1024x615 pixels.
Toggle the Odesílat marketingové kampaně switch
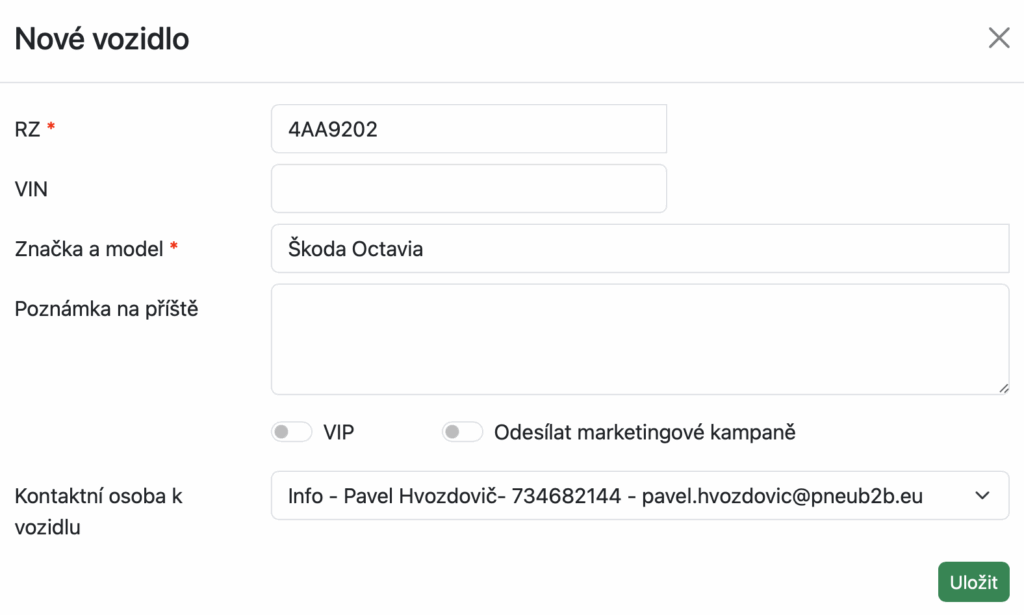(x=464, y=433)
